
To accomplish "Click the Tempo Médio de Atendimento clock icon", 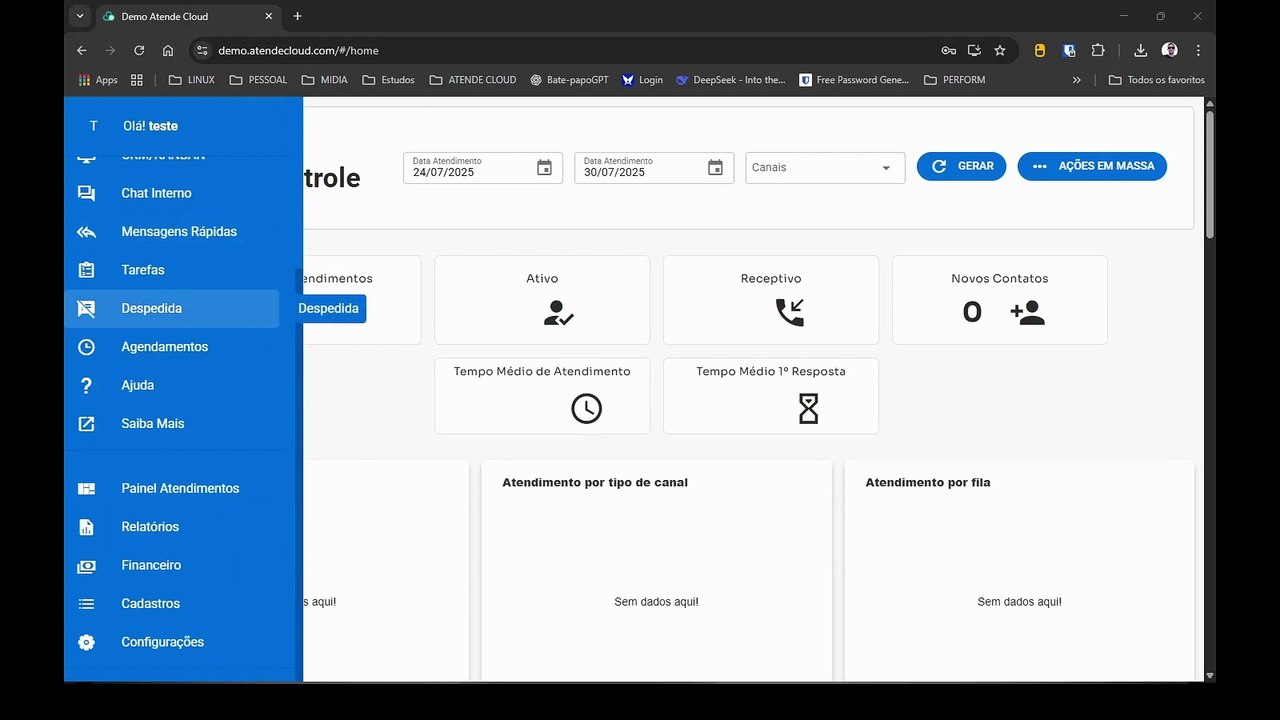I will click(x=587, y=408).
